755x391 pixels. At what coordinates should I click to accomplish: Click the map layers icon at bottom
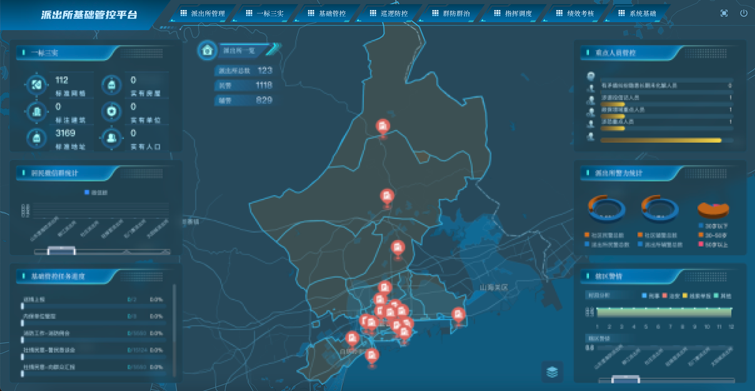point(552,372)
